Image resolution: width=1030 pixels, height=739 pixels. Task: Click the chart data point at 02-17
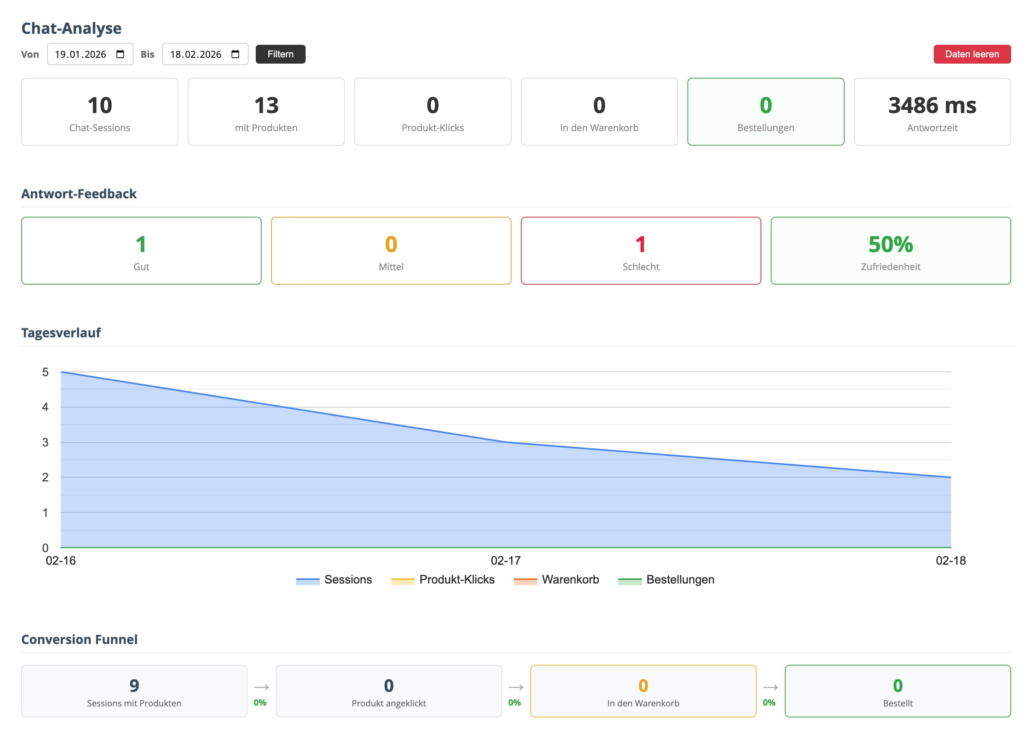tap(506, 442)
